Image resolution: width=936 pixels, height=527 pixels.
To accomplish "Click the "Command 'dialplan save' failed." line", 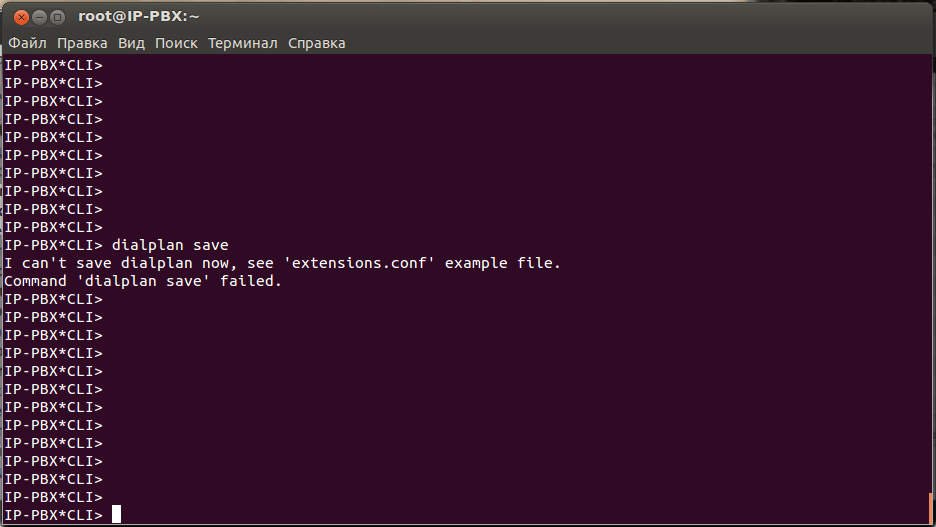I will pyautogui.click(x=143, y=281).
